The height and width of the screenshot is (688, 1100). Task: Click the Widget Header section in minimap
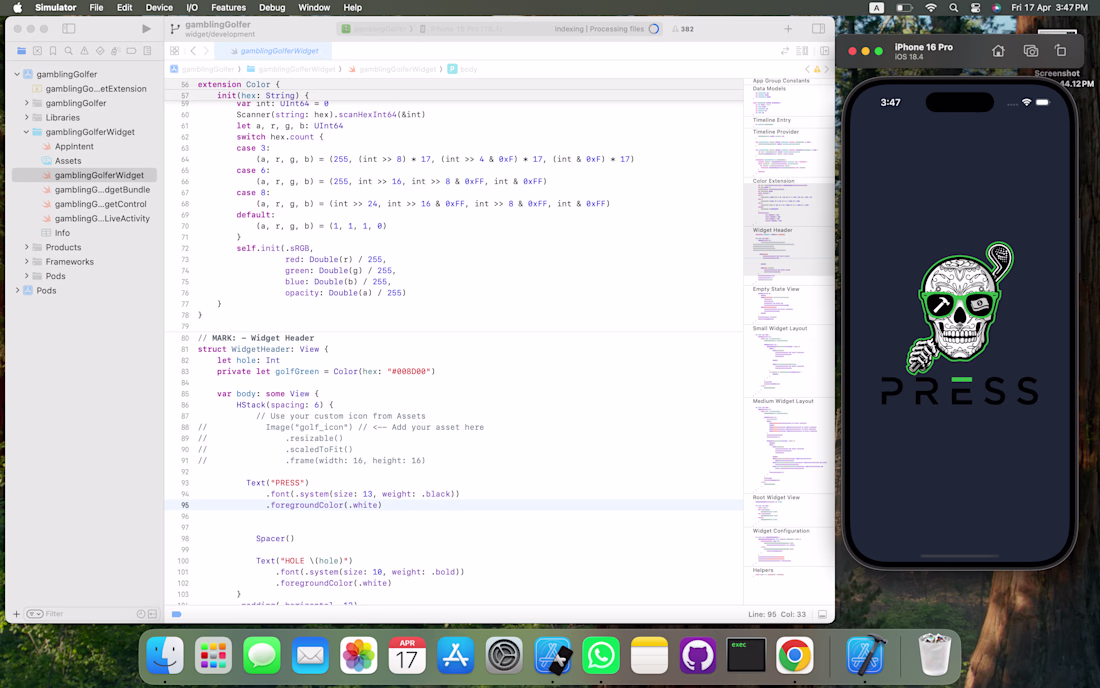[772, 230]
